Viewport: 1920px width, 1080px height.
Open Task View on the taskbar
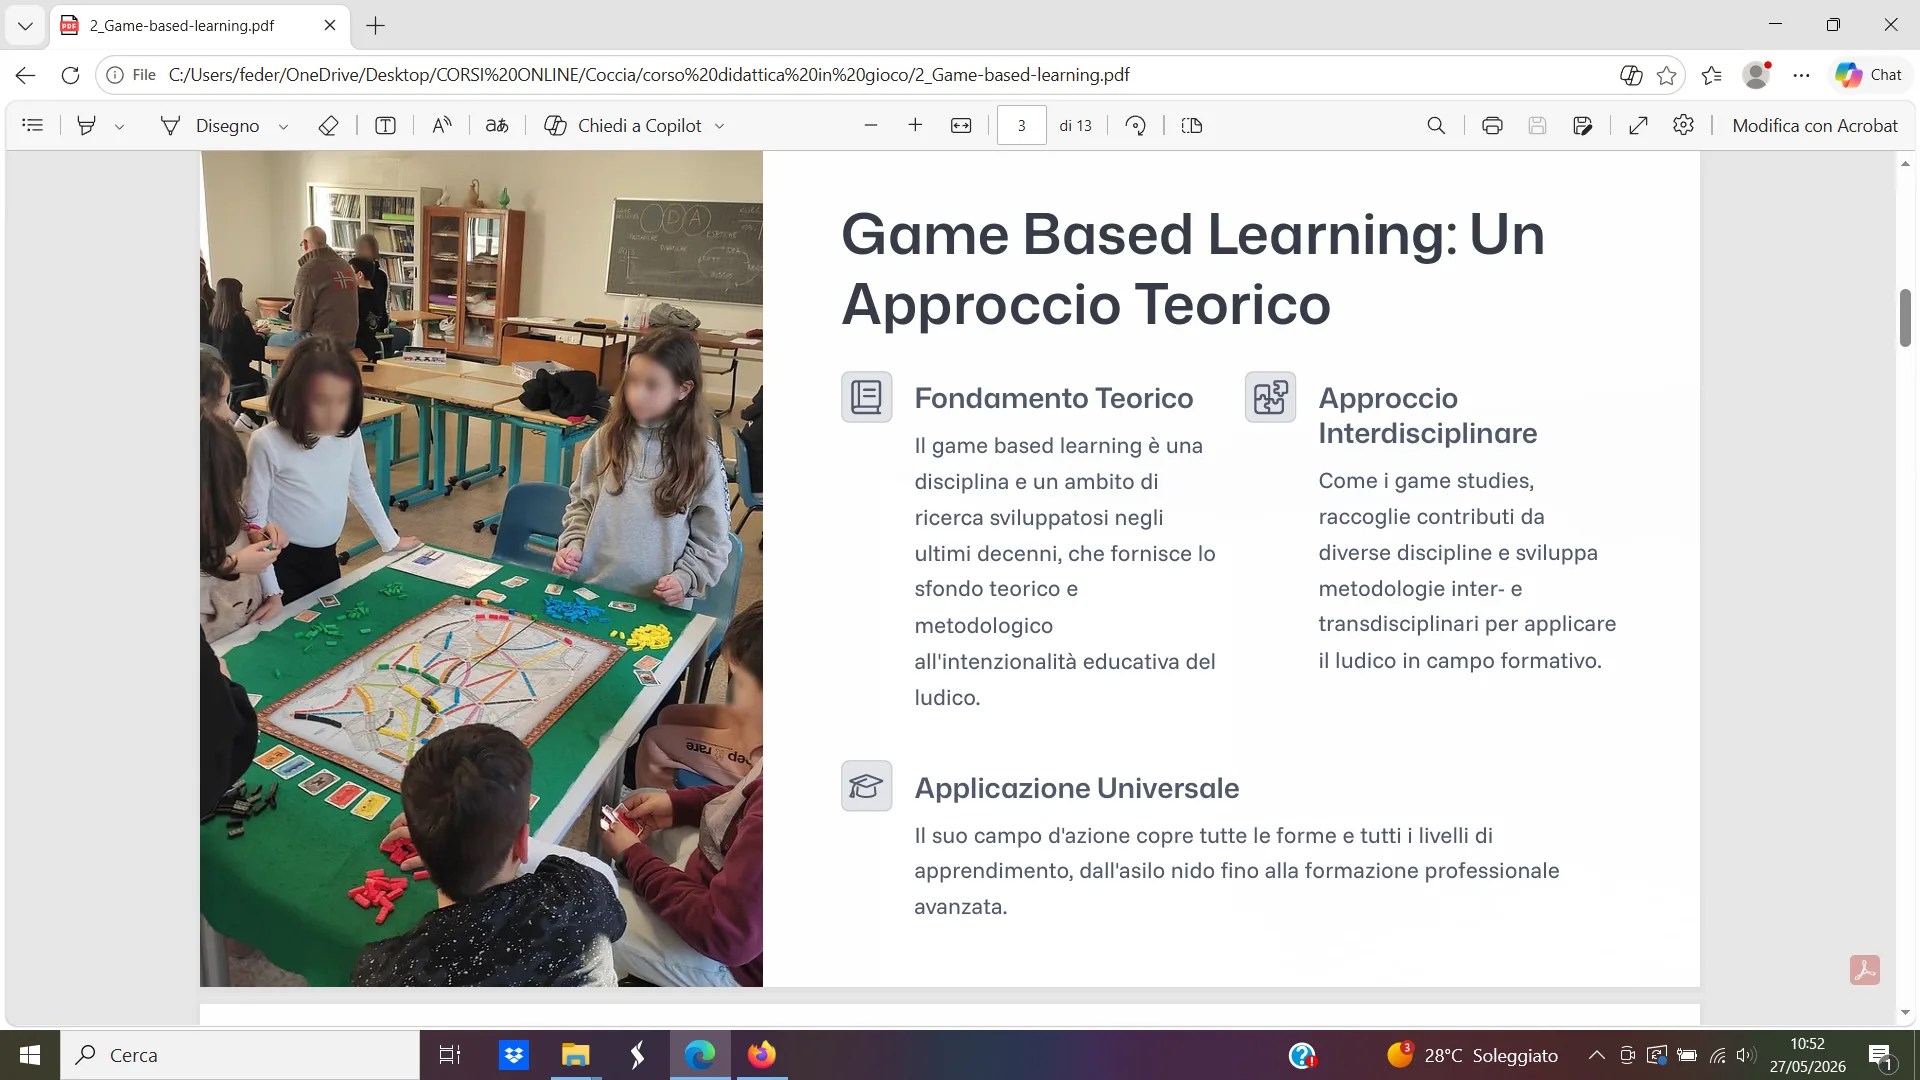coord(450,1055)
